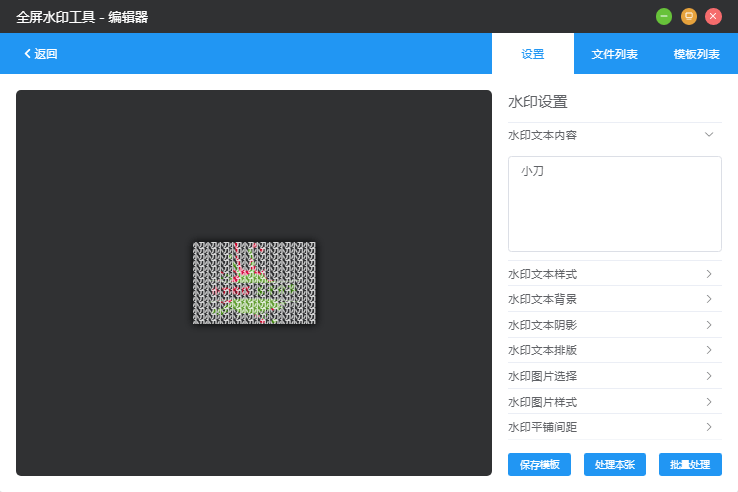This screenshot has width=738, height=492.
Task: Expand the 水印平铺间距 section
Action: (x=614, y=427)
